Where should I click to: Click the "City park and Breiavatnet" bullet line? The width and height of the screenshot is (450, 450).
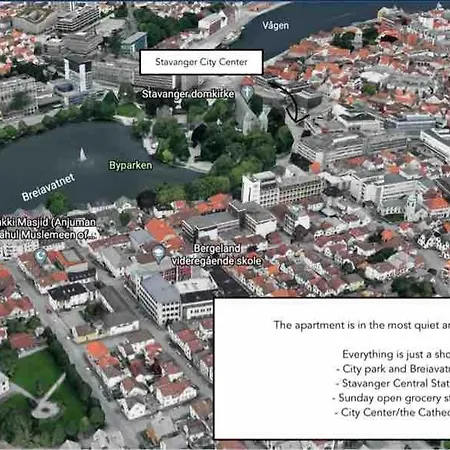[393, 369]
